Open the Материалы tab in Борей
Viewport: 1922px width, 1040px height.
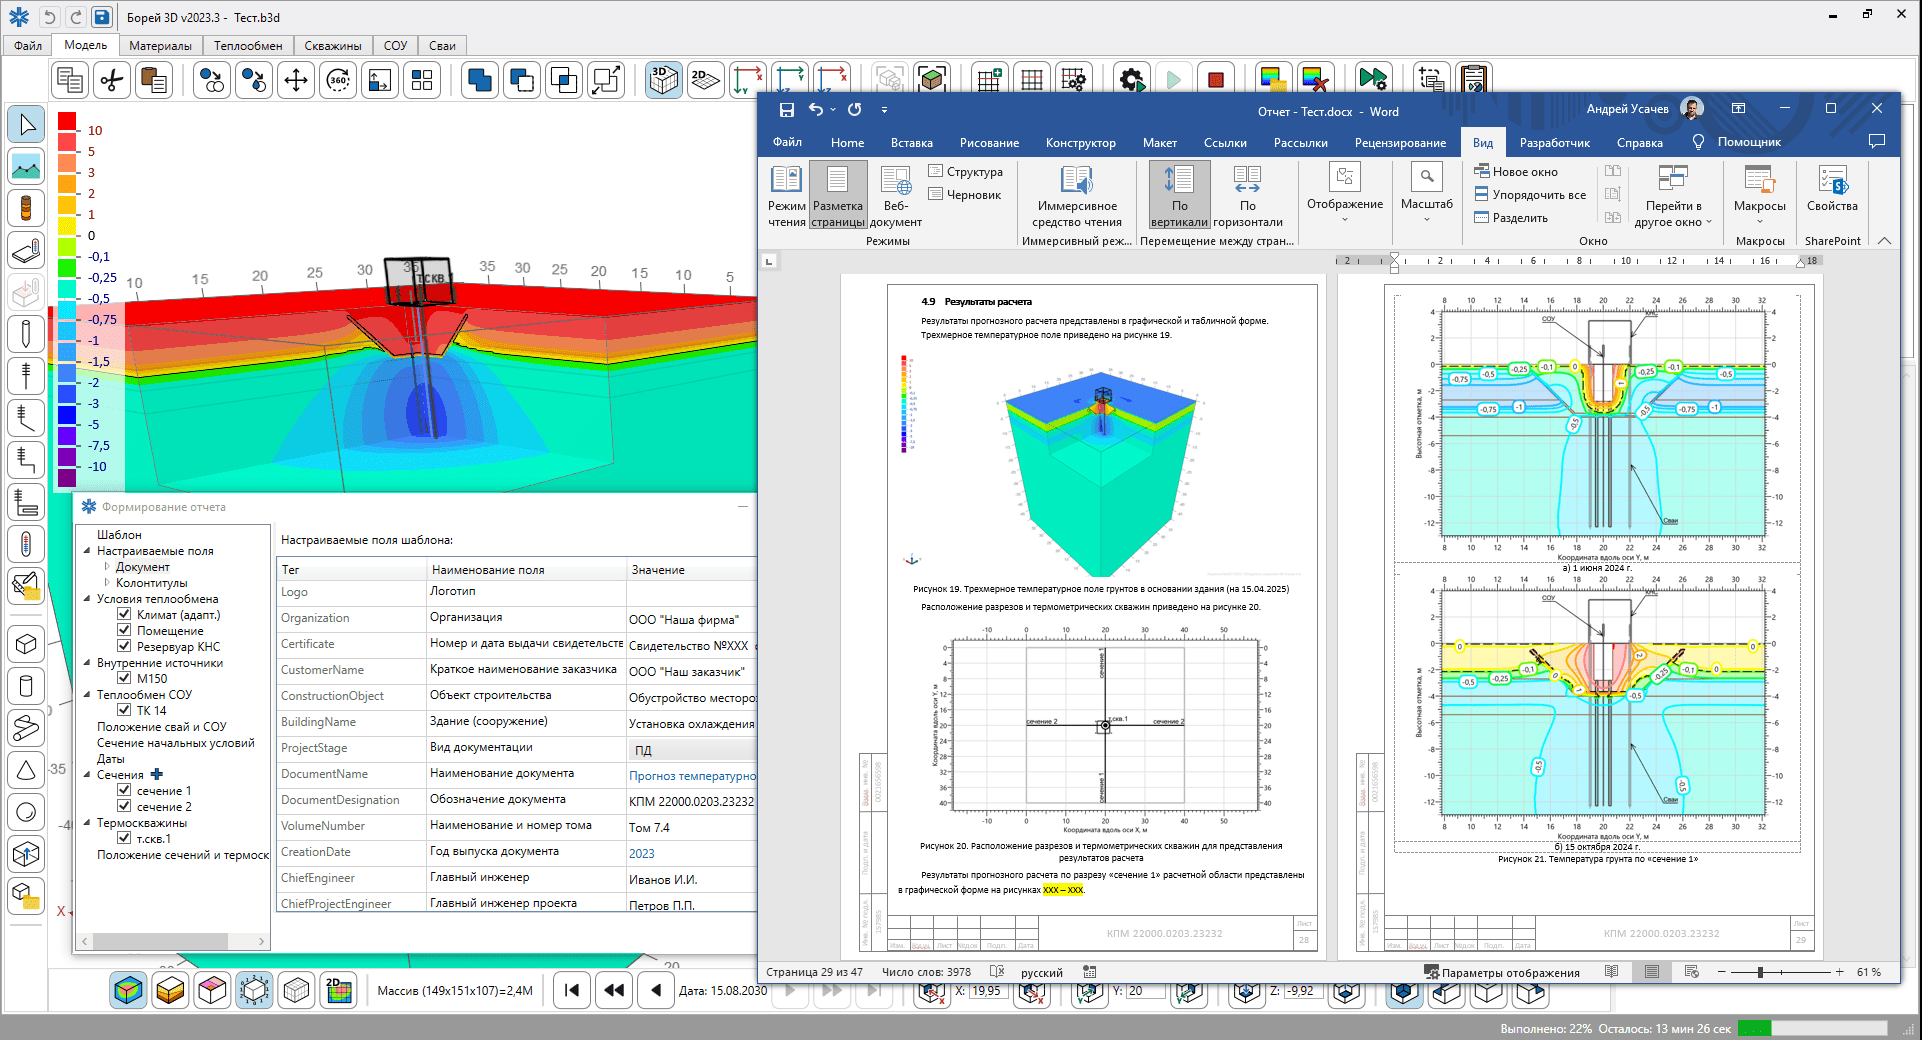point(160,46)
